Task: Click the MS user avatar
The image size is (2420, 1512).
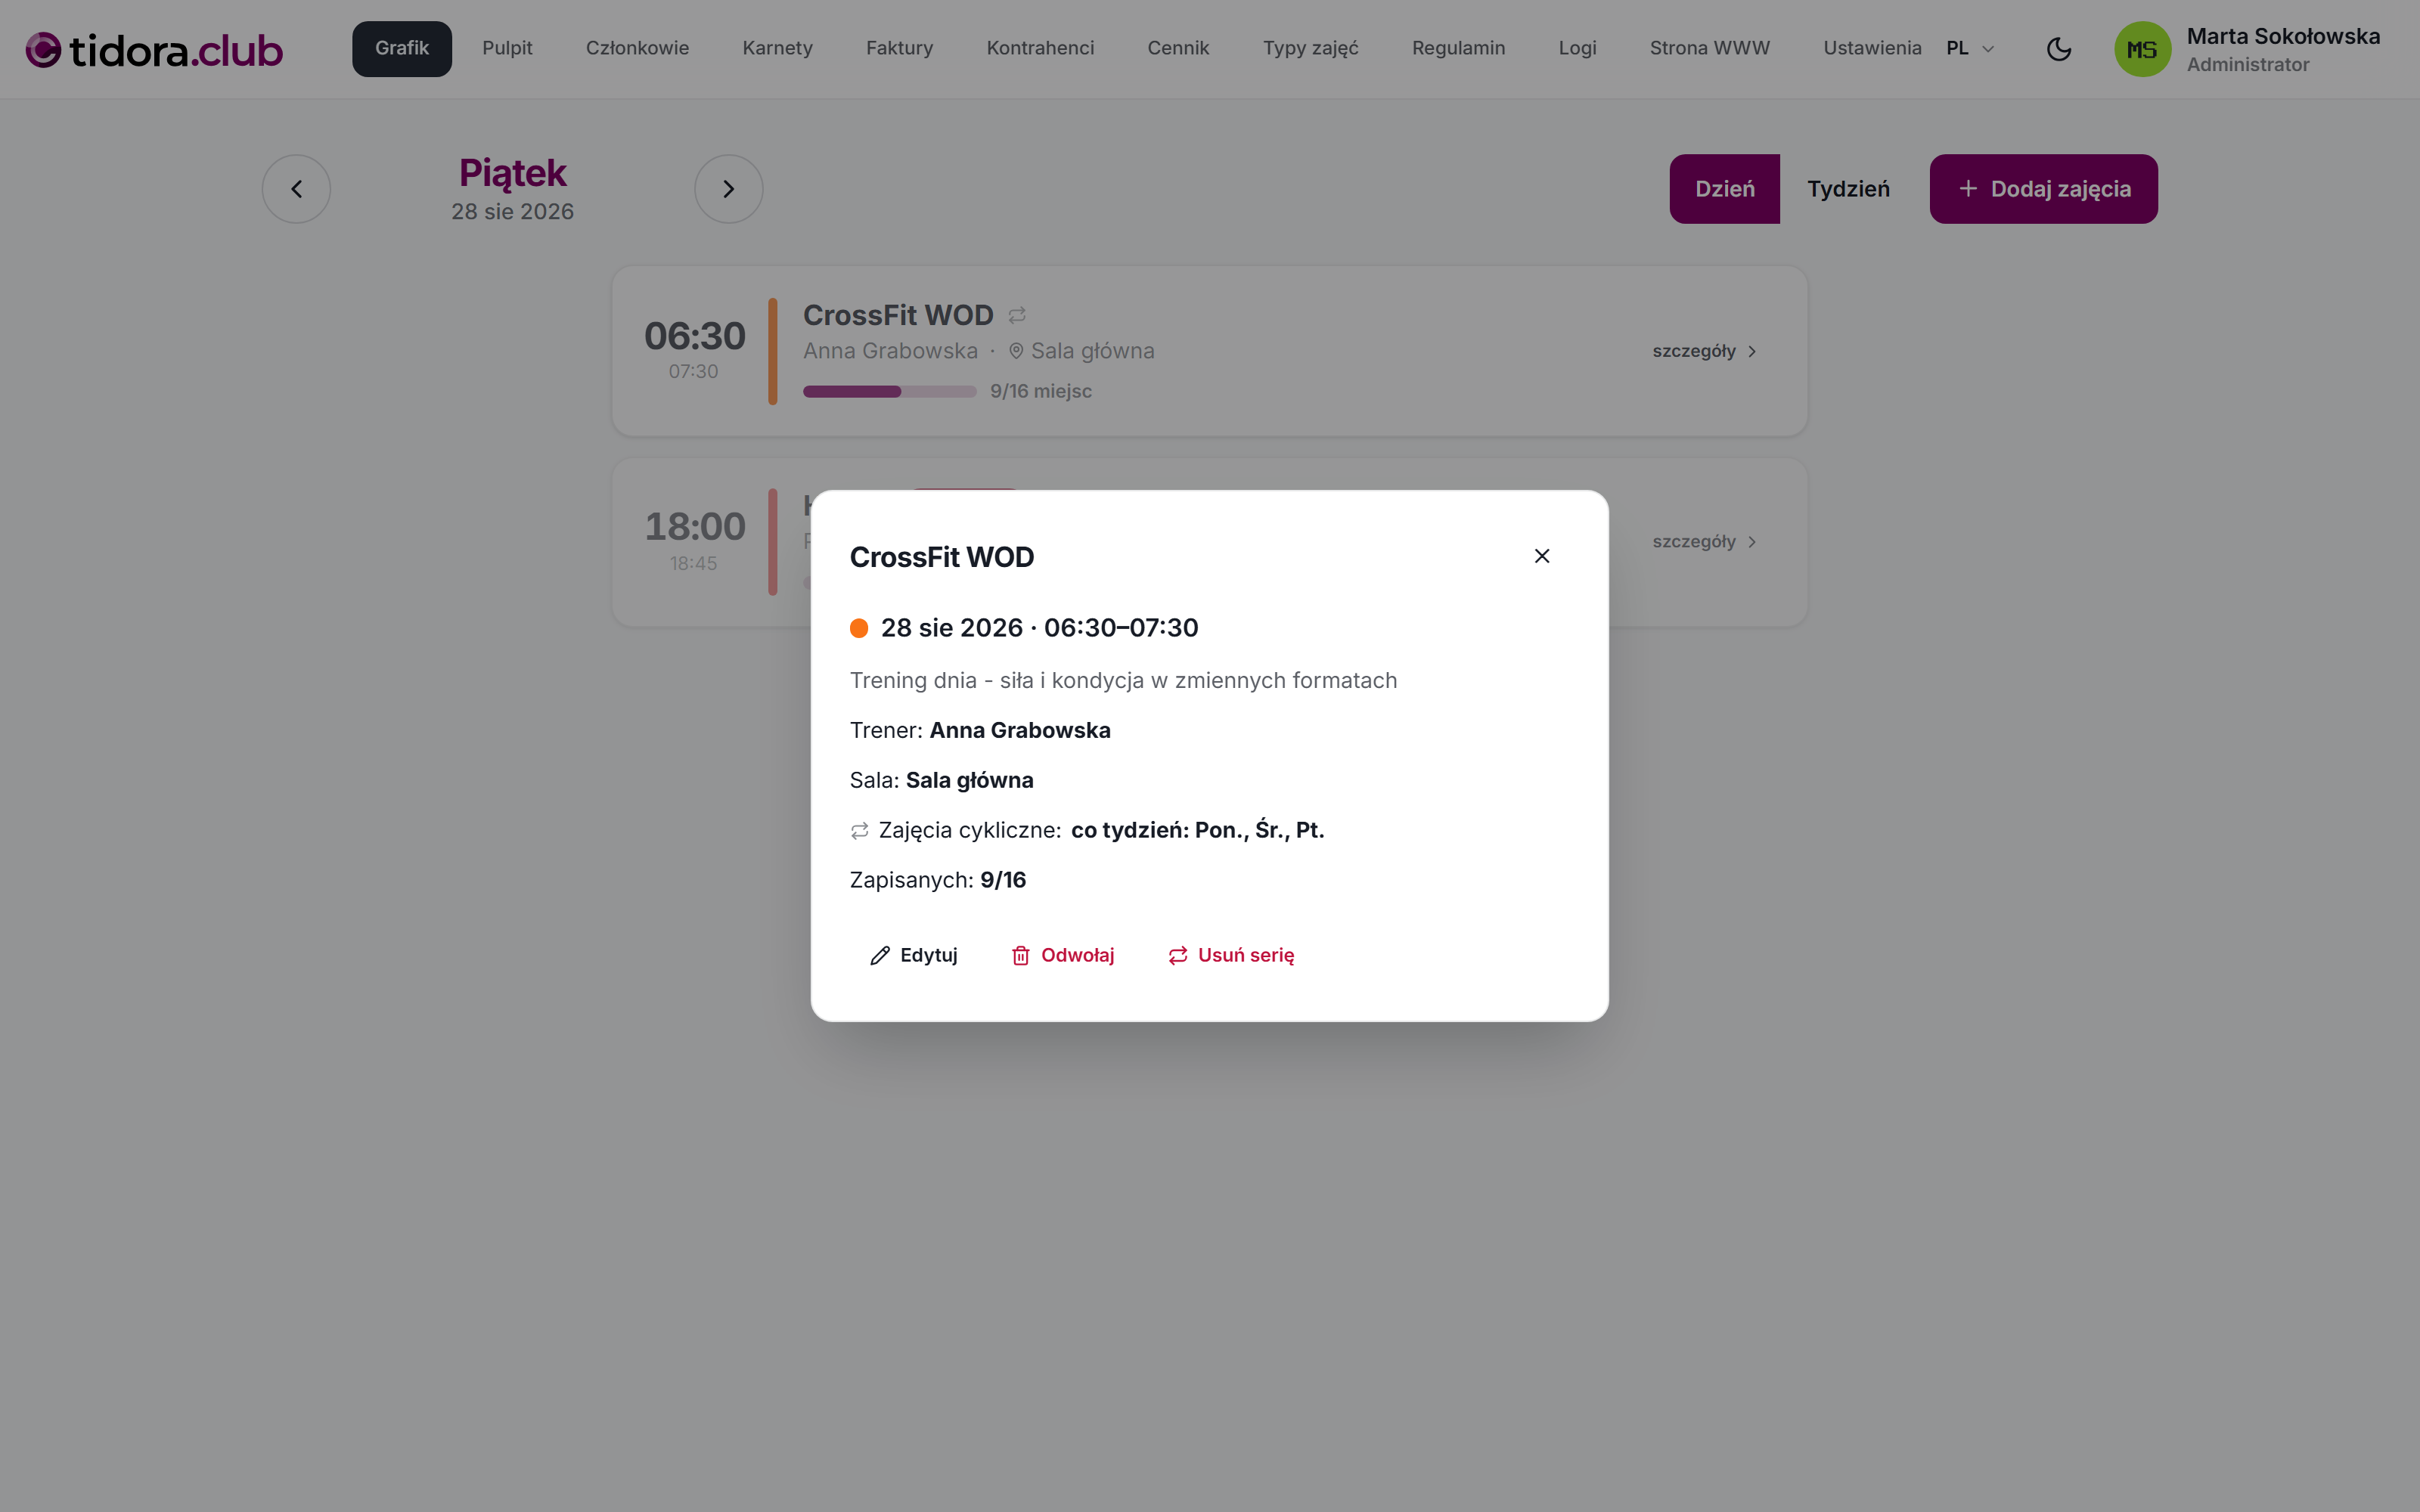Action: tap(2142, 49)
